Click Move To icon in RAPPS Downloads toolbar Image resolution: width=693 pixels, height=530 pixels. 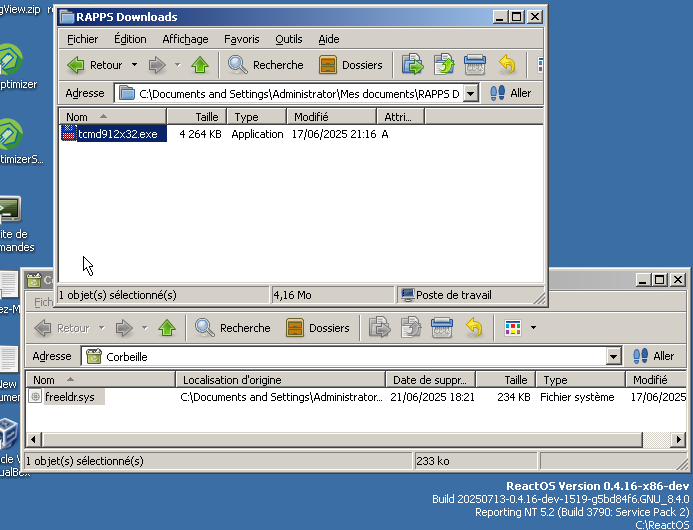(412, 65)
